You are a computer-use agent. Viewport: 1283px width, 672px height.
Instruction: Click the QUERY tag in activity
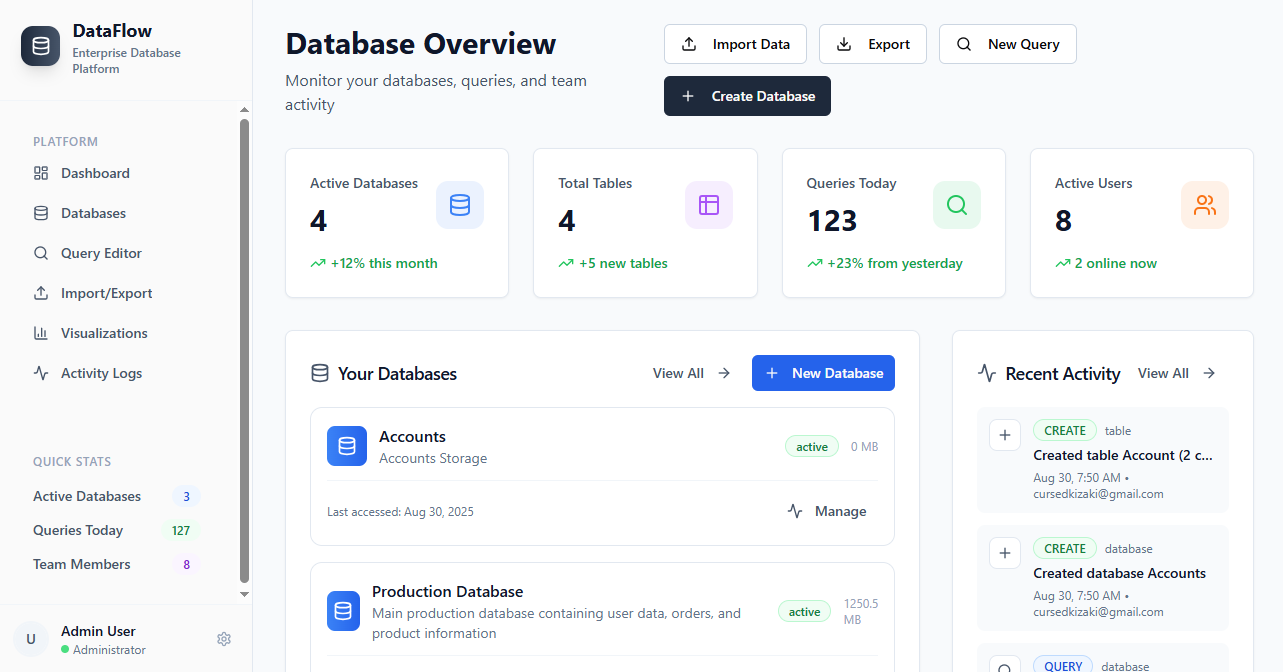(1063, 666)
